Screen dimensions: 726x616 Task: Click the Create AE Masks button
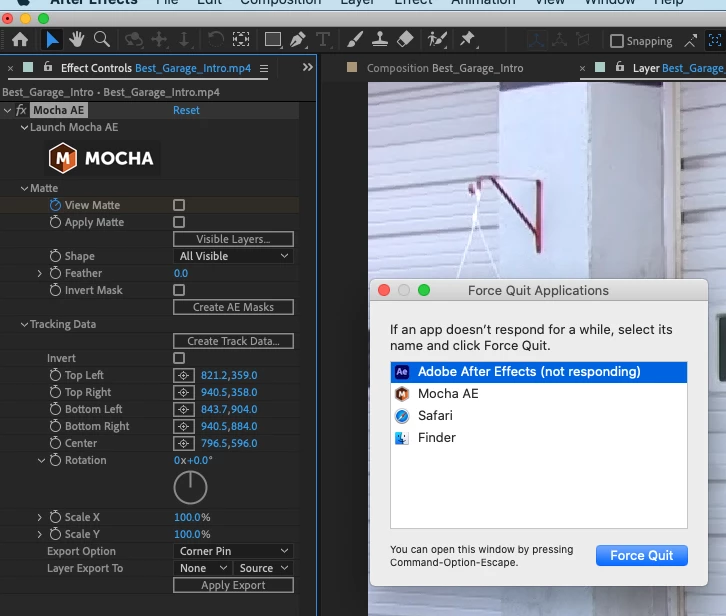tap(233, 307)
